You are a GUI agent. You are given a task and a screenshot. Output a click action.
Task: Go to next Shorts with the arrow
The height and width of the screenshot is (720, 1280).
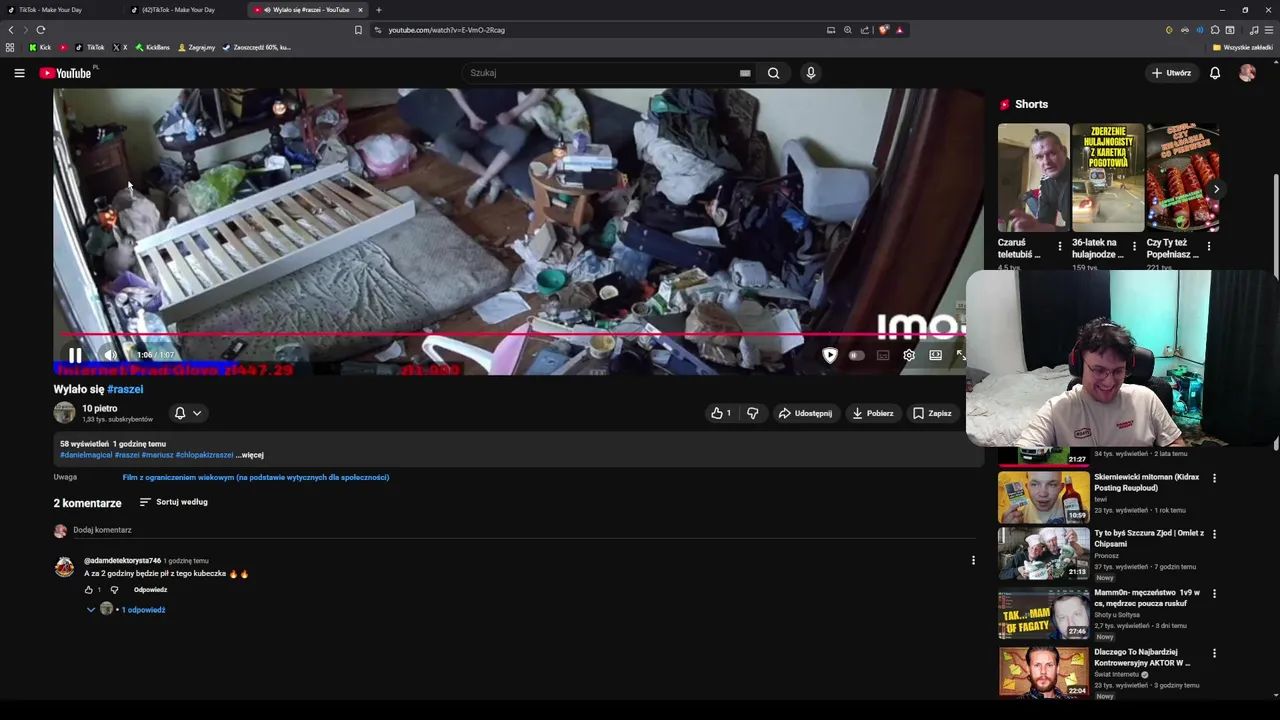(x=1216, y=189)
